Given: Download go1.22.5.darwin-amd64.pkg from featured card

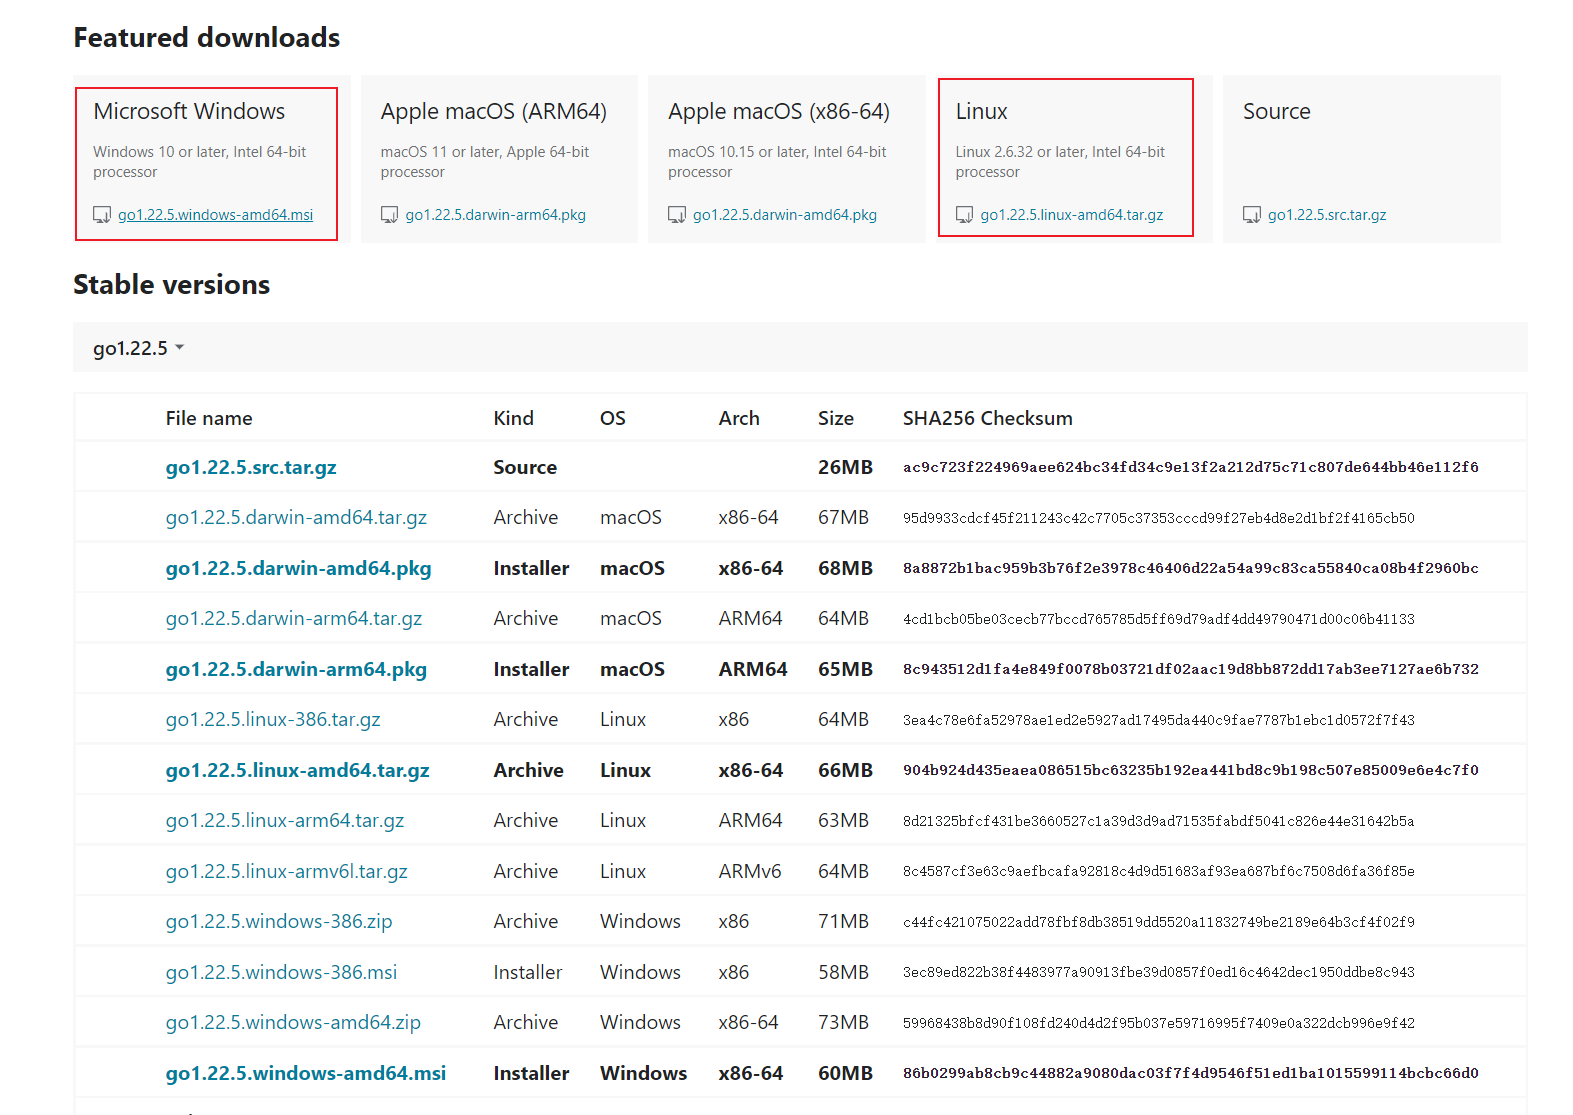Looking at the screenshot, I should pos(785,215).
